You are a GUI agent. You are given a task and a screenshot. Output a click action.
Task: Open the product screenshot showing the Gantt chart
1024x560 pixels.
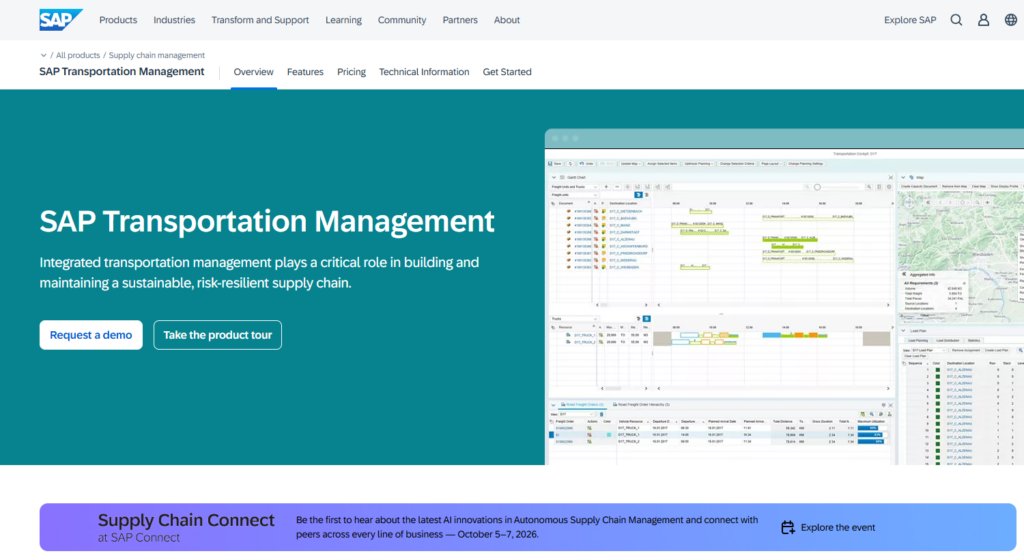[784, 297]
